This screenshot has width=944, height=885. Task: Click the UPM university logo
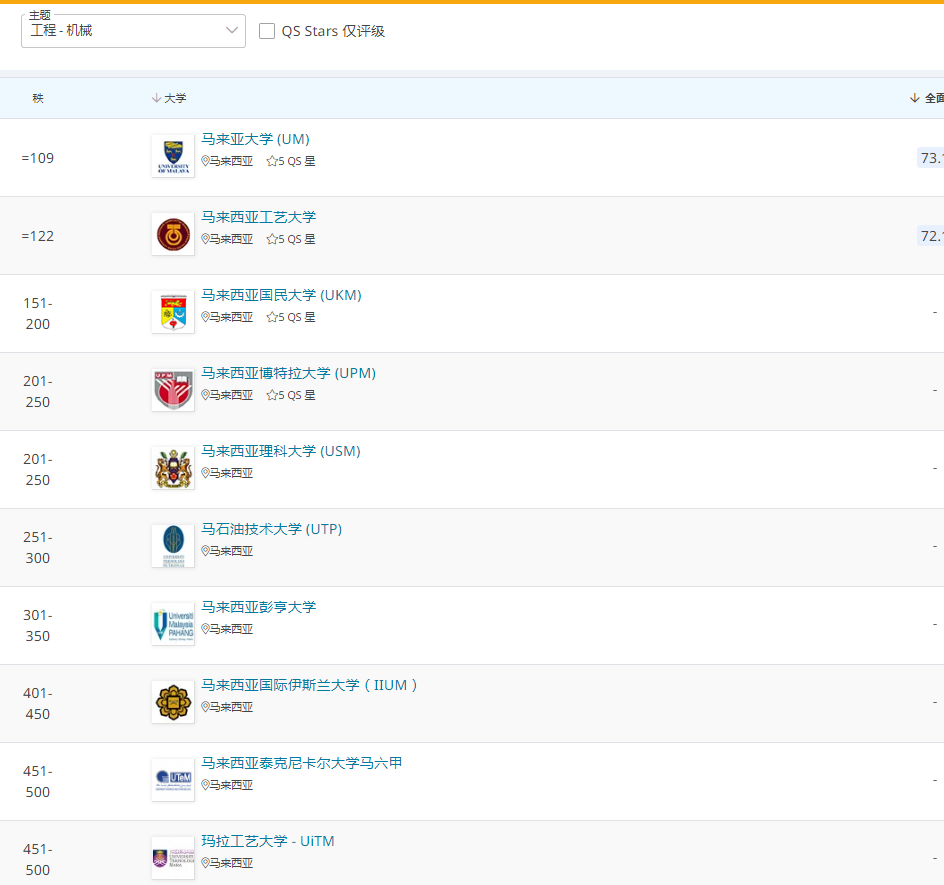[x=173, y=391]
